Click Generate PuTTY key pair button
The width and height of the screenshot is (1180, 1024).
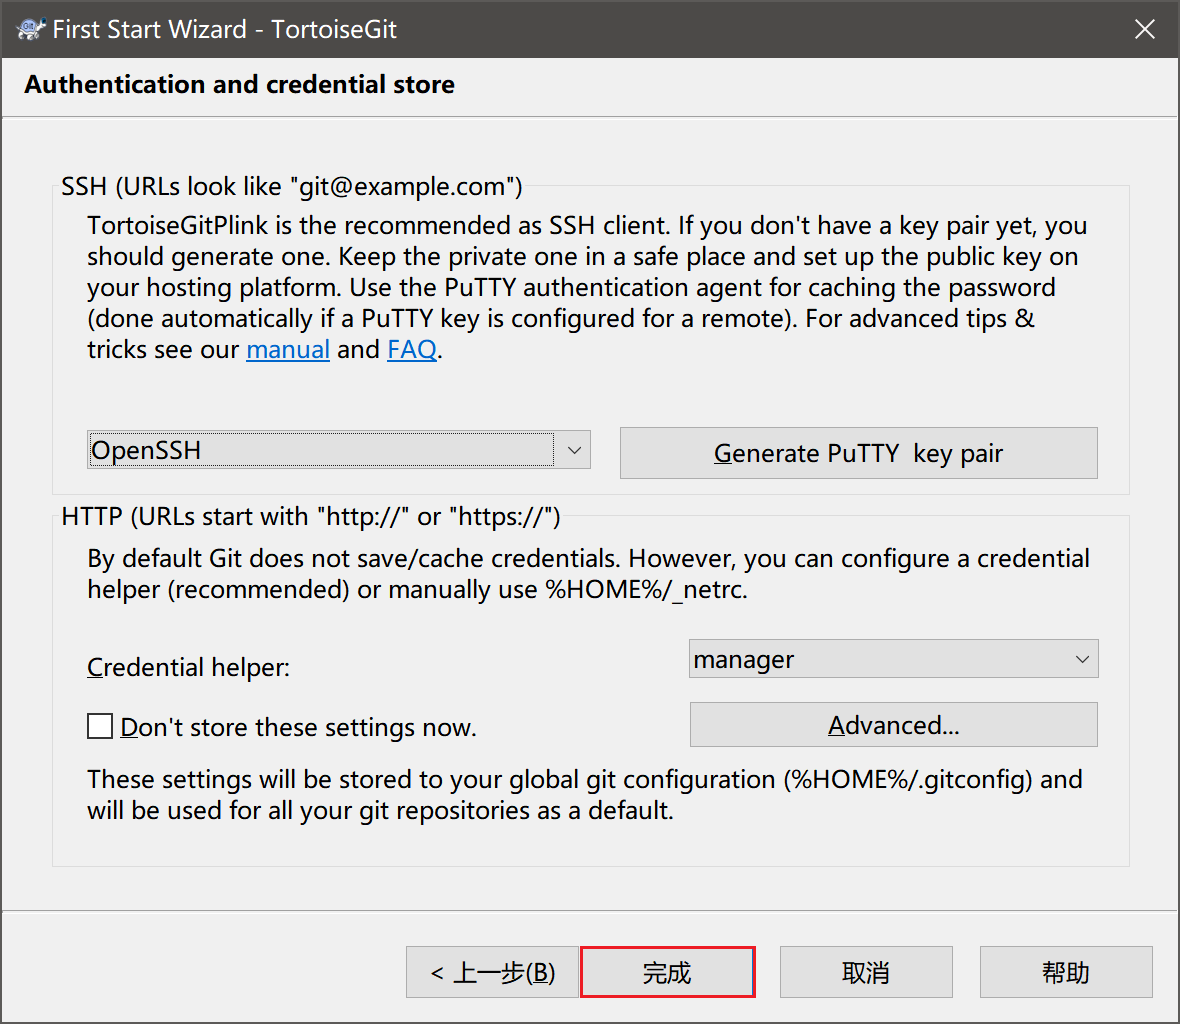point(858,454)
